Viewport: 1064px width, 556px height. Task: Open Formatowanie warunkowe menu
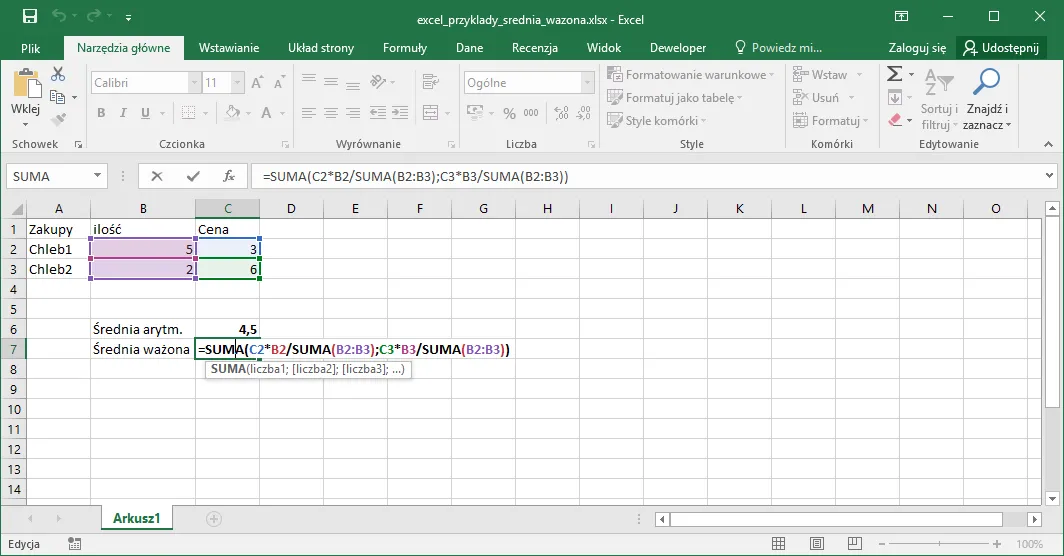[691, 75]
